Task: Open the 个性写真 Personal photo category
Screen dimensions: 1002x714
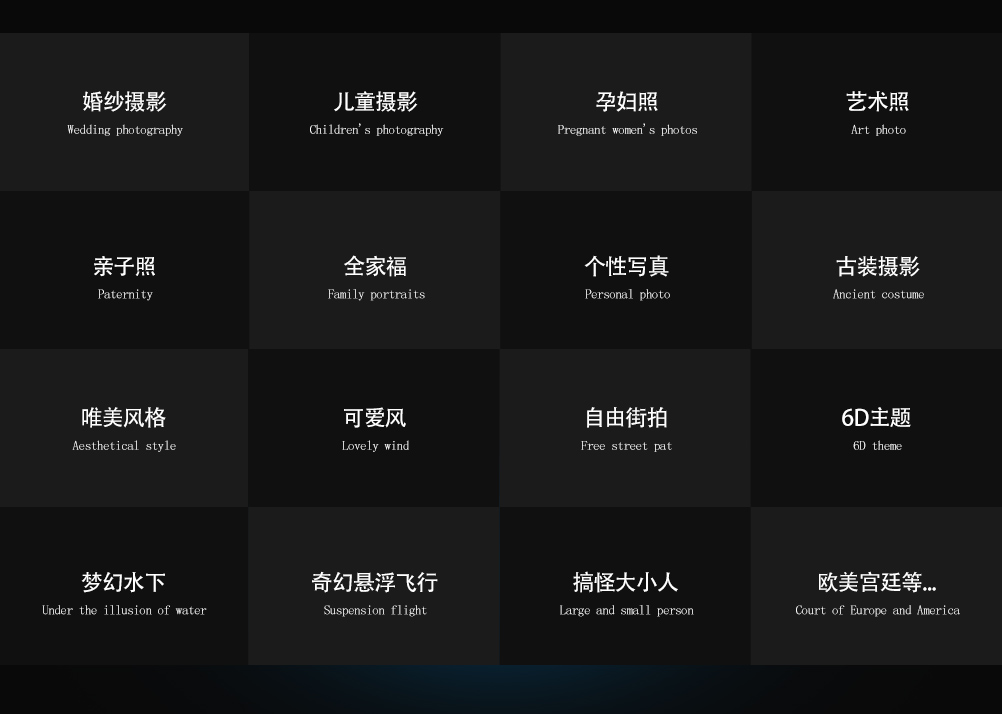Action: point(626,270)
